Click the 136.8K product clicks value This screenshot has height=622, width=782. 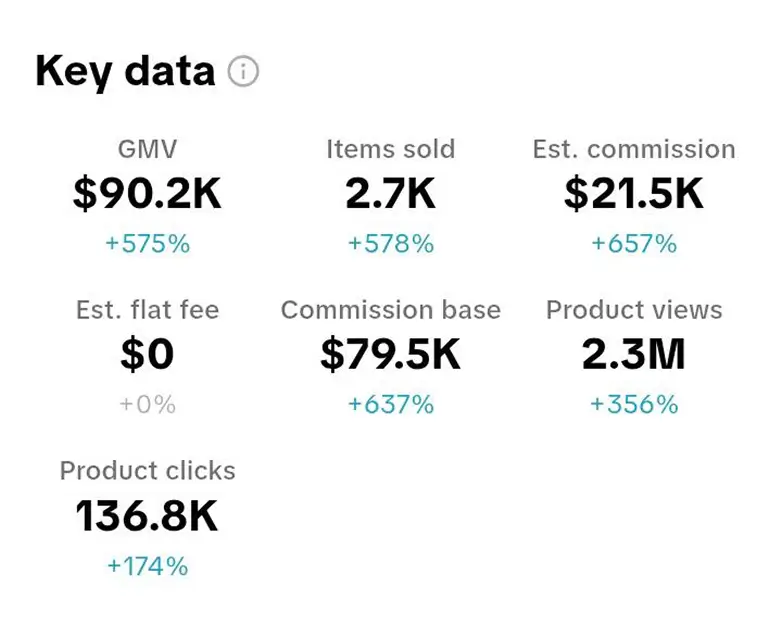coord(147,516)
